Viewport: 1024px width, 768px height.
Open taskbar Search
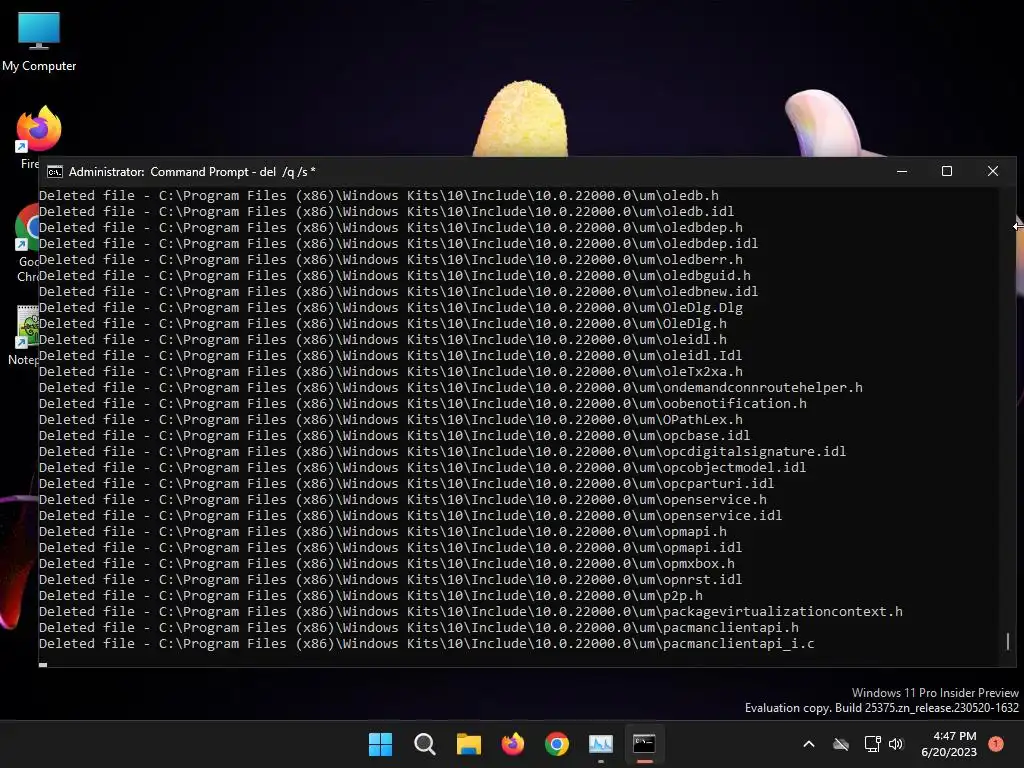click(424, 744)
